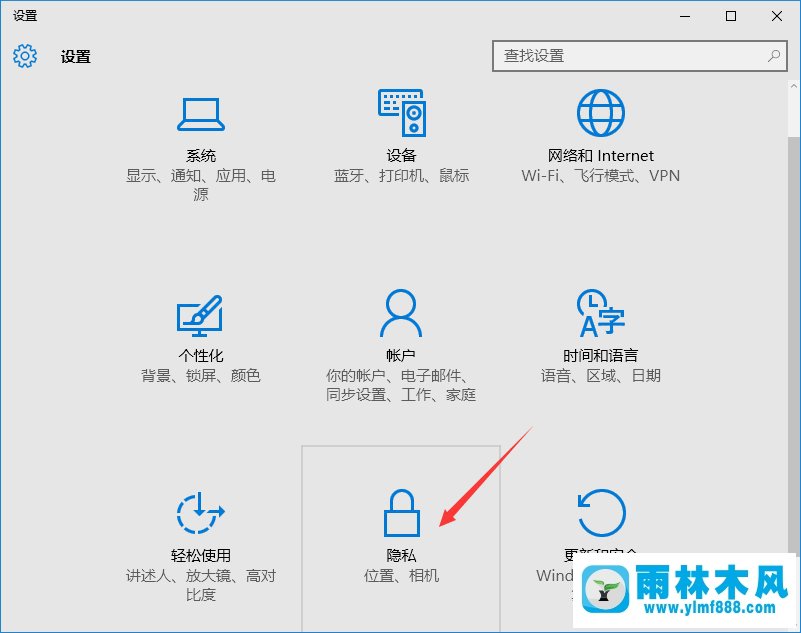The height and width of the screenshot is (633, 801).
Task: Focus the 查找设置 search field
Action: tap(640, 56)
